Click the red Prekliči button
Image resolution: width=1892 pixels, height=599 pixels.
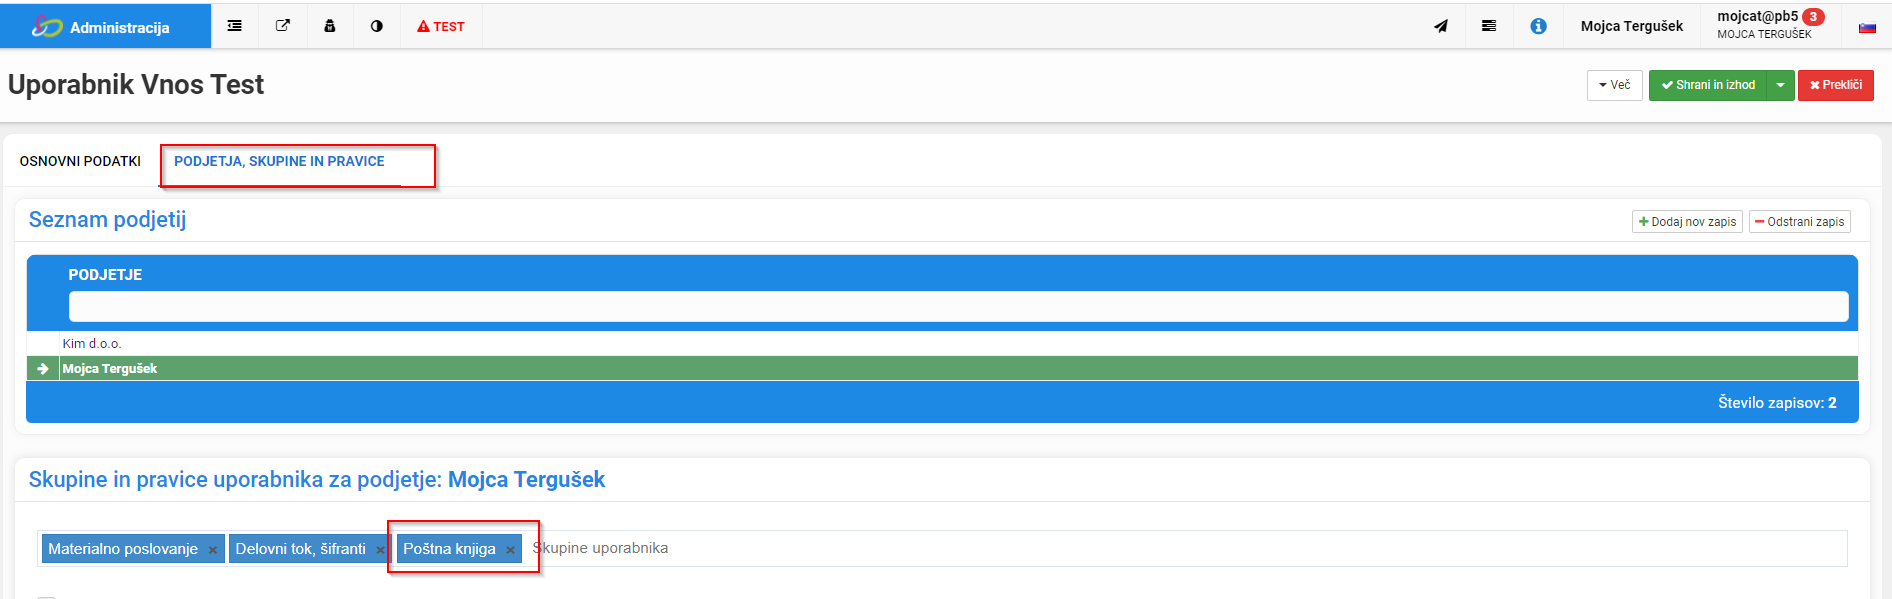1835,85
